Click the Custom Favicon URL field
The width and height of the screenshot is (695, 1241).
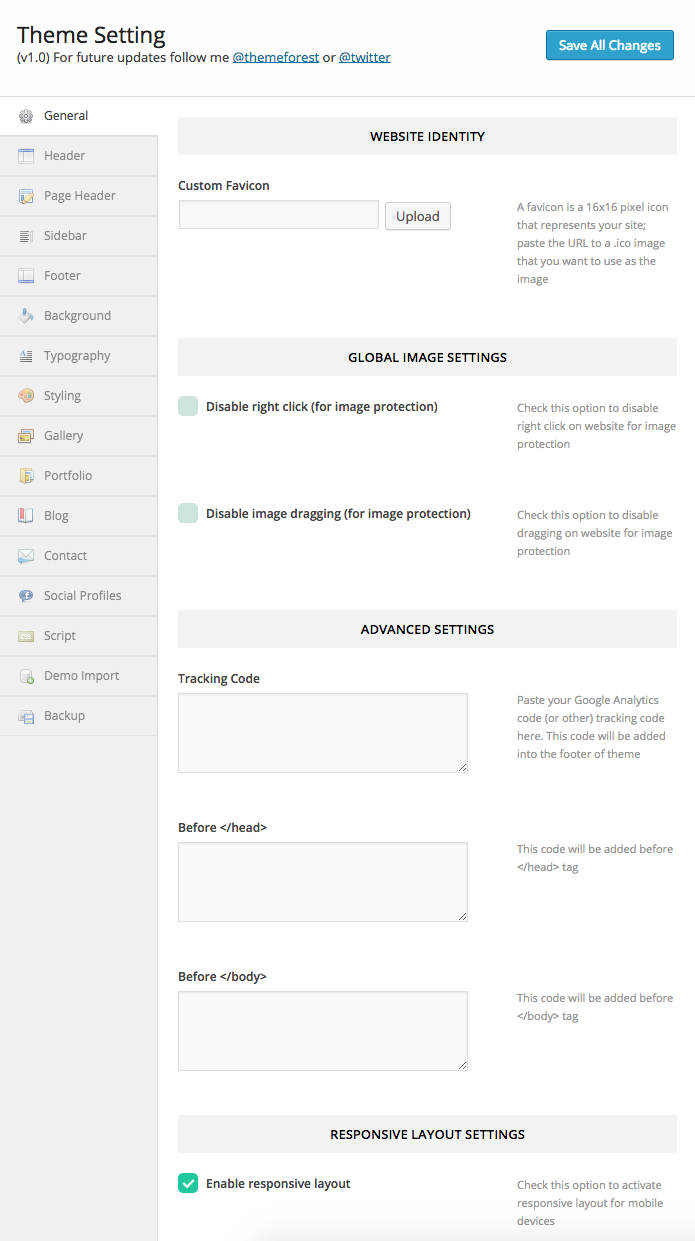pyautogui.click(x=279, y=215)
